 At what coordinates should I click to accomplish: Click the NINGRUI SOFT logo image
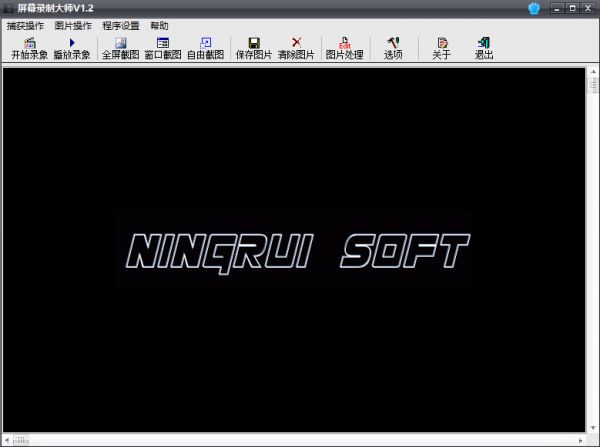pos(294,250)
